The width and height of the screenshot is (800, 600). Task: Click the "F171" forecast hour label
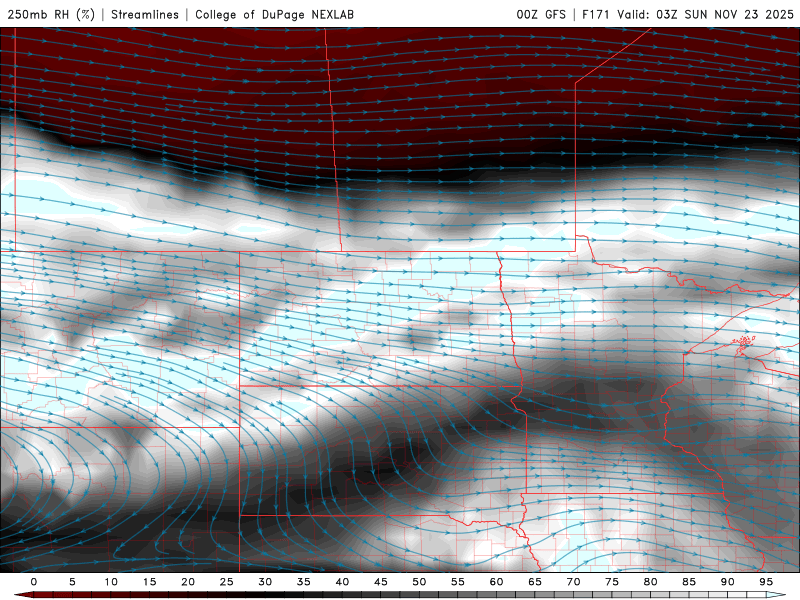[x=596, y=15]
